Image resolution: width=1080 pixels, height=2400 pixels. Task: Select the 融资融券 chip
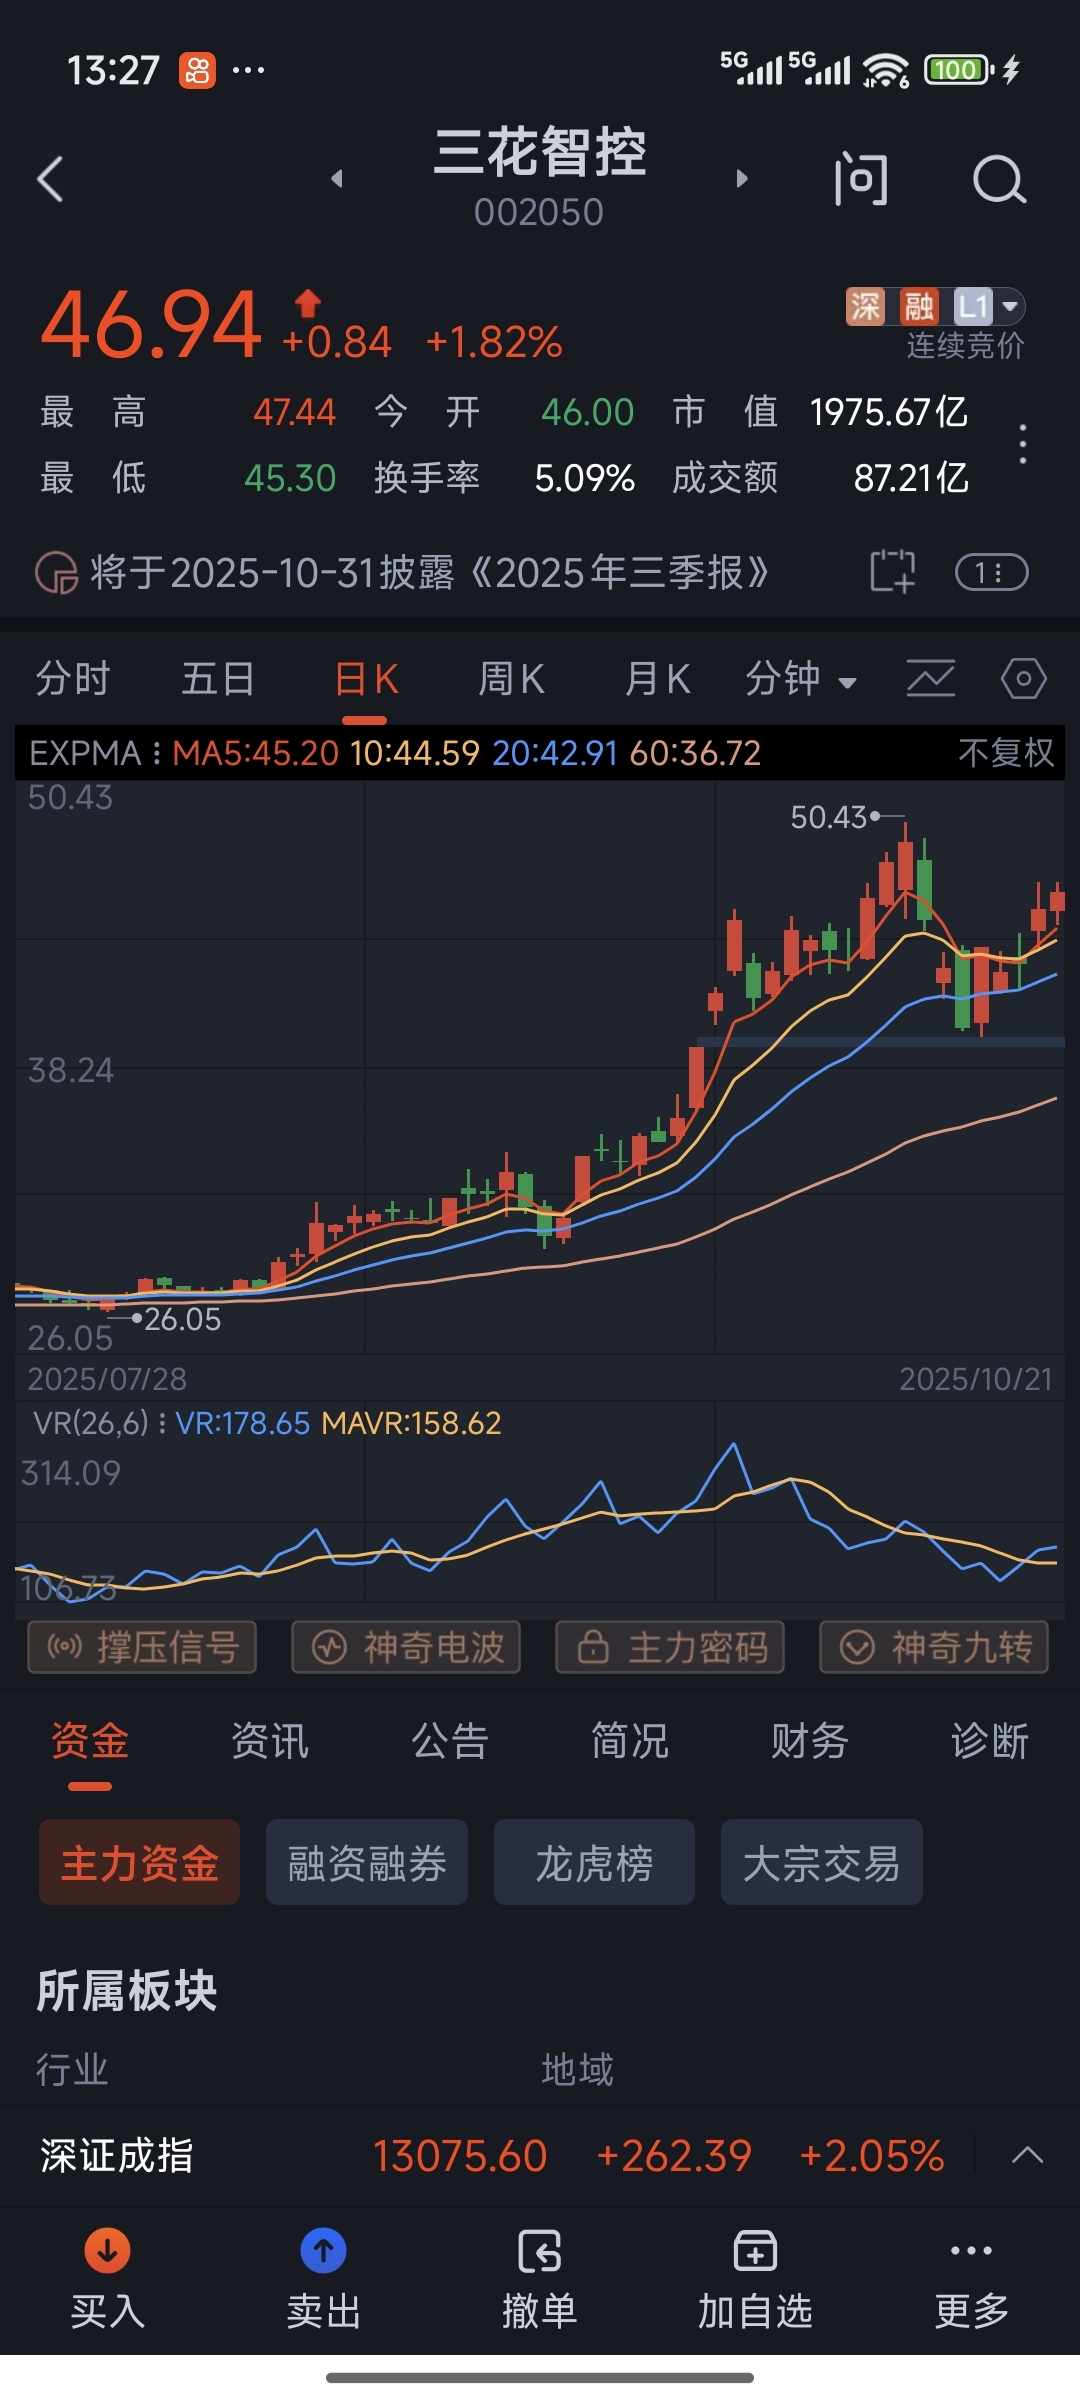367,1862
